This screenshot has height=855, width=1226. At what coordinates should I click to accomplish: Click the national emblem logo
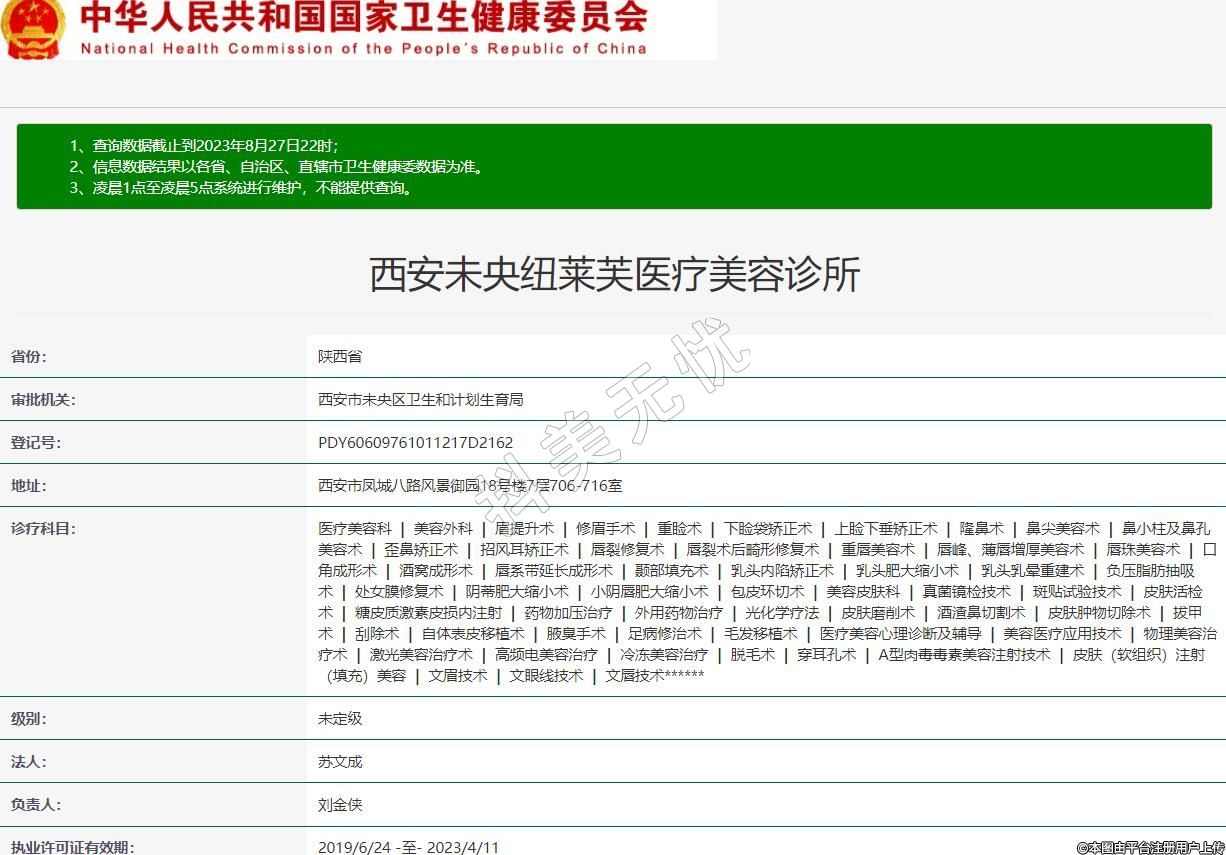pos(32,28)
